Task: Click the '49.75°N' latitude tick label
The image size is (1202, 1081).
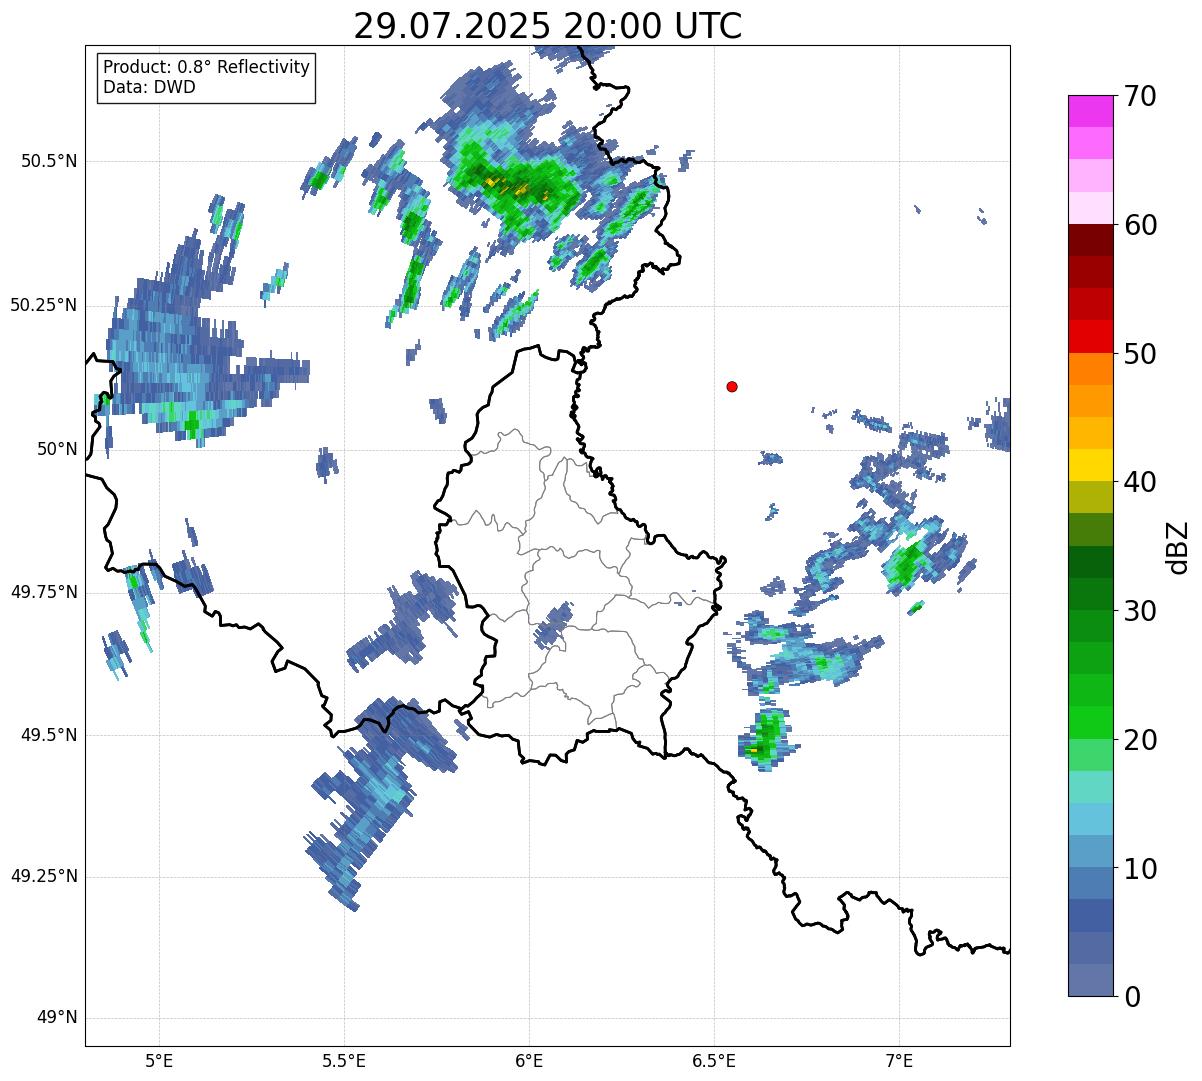Action: tap(43, 592)
